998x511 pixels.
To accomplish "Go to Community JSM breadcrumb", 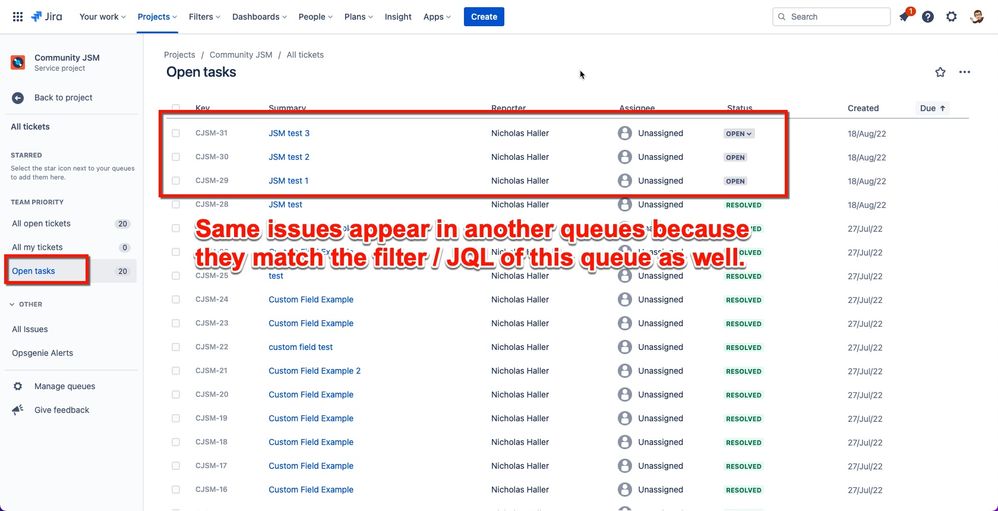I will [241, 55].
